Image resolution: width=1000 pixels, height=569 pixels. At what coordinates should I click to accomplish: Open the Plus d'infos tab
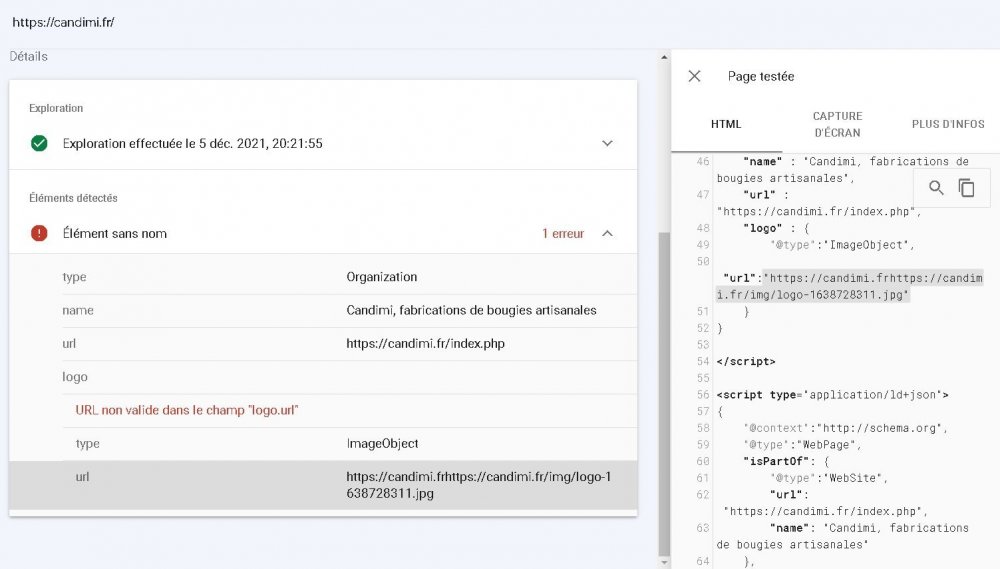[x=947, y=124]
